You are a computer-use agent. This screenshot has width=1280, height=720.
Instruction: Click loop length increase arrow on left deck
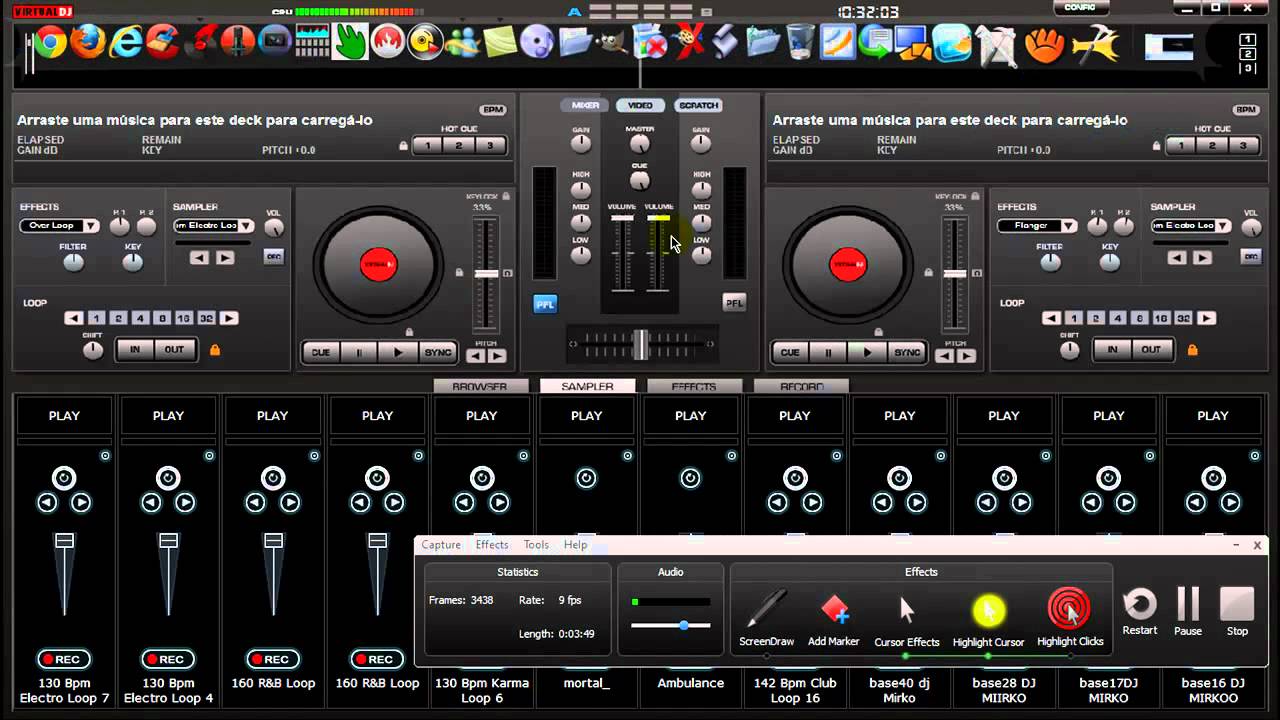pyautogui.click(x=229, y=318)
